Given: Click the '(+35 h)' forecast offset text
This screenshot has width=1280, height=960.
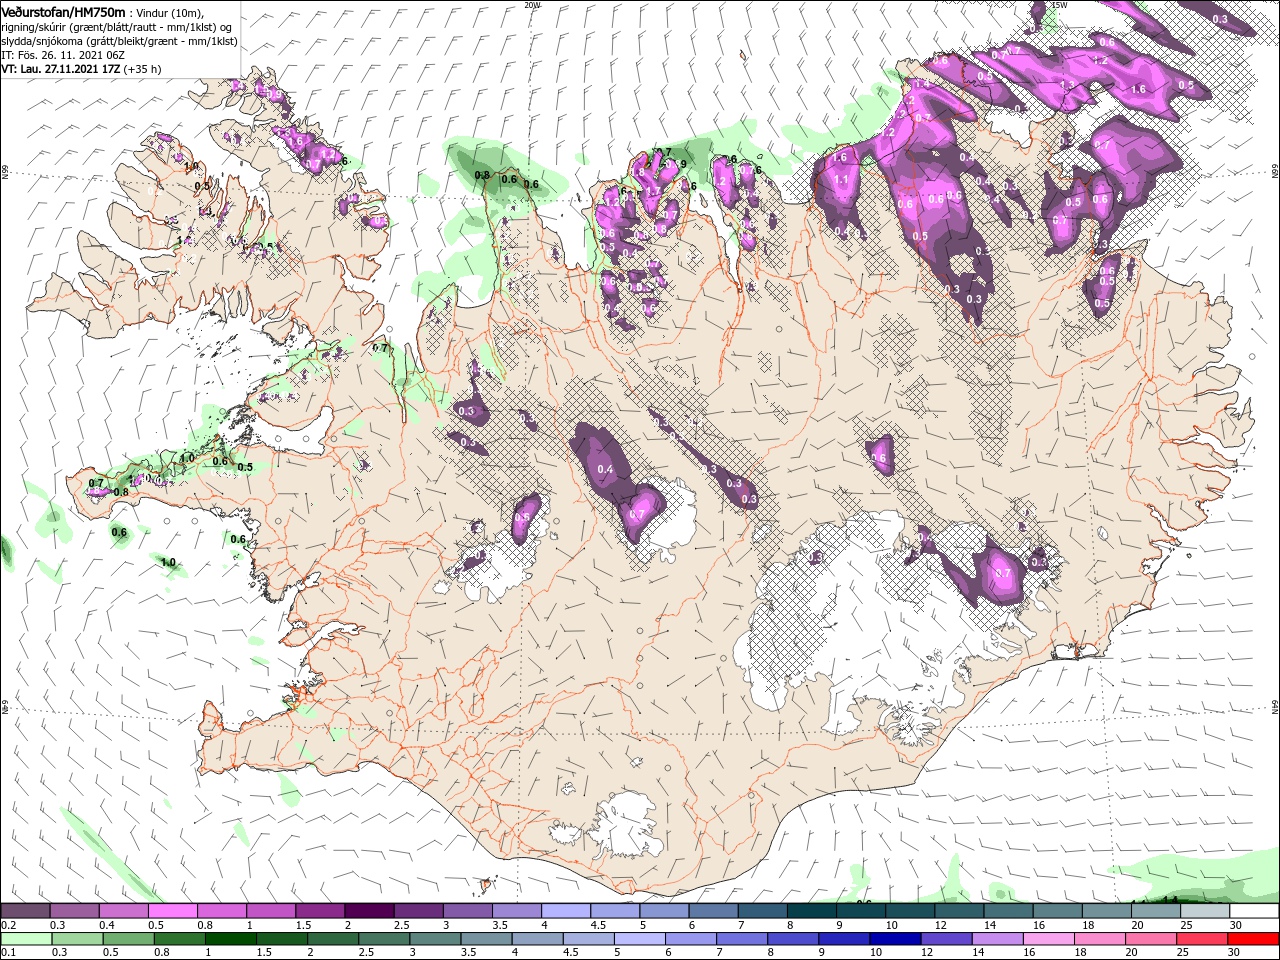Looking at the screenshot, I should tap(143, 69).
